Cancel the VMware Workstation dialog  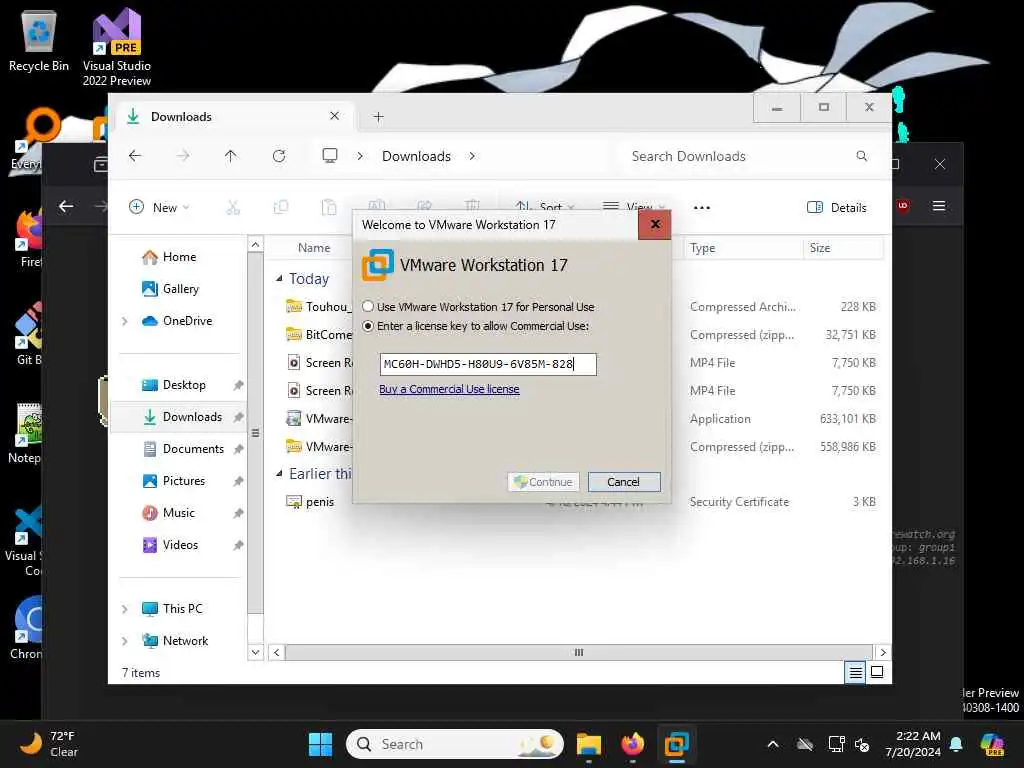tap(624, 482)
